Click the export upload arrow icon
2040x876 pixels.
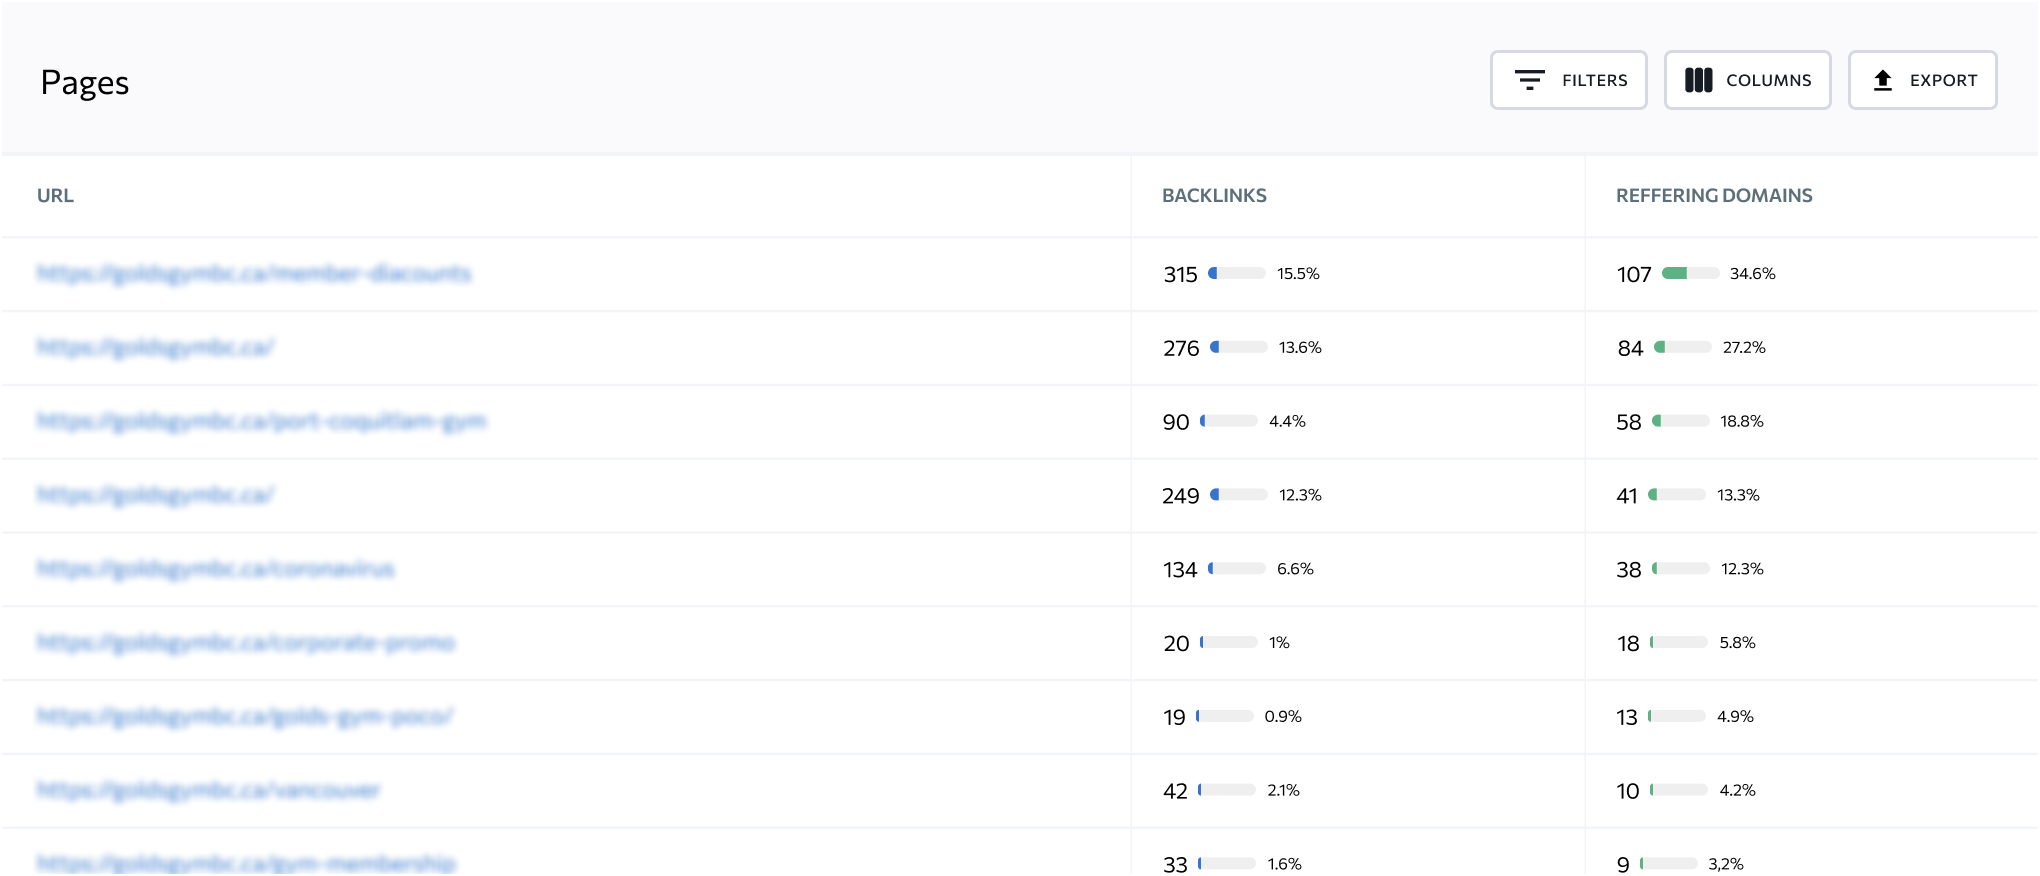[1882, 80]
